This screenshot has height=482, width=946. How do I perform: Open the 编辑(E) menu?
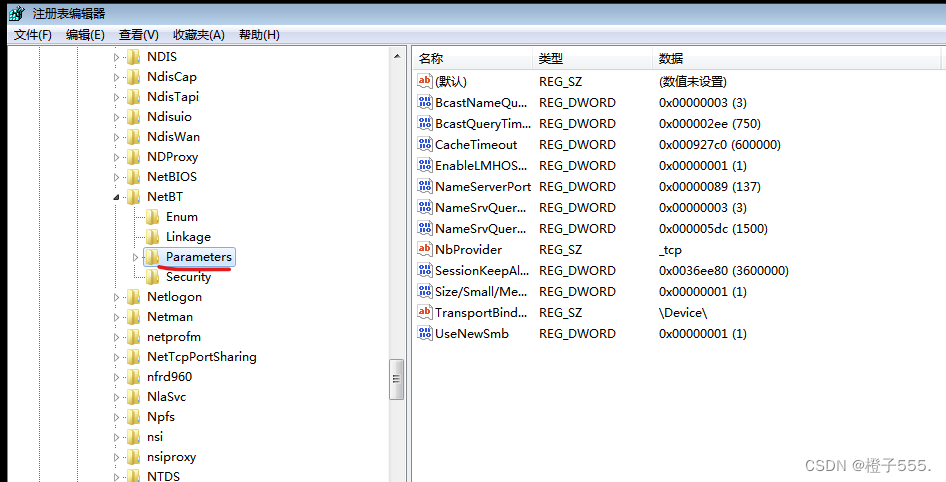pos(85,34)
